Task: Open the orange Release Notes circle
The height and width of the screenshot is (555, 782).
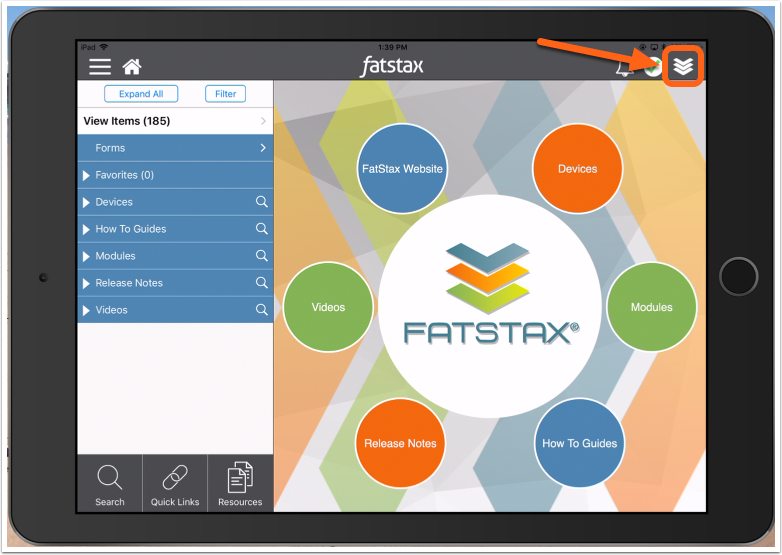Action: click(400, 443)
